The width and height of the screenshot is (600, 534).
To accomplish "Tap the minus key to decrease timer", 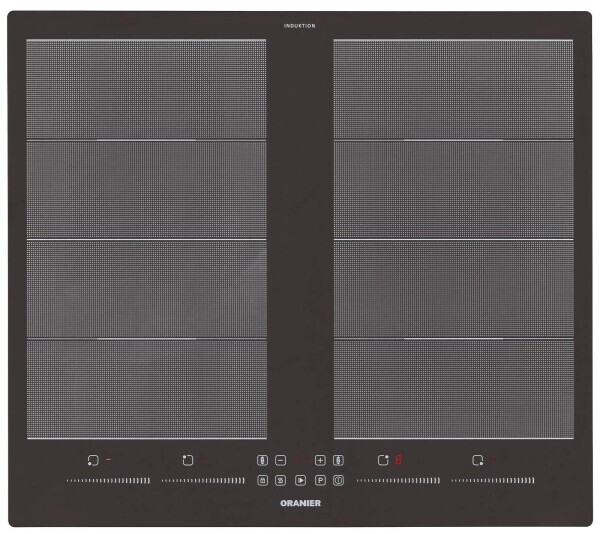I will point(280,460).
